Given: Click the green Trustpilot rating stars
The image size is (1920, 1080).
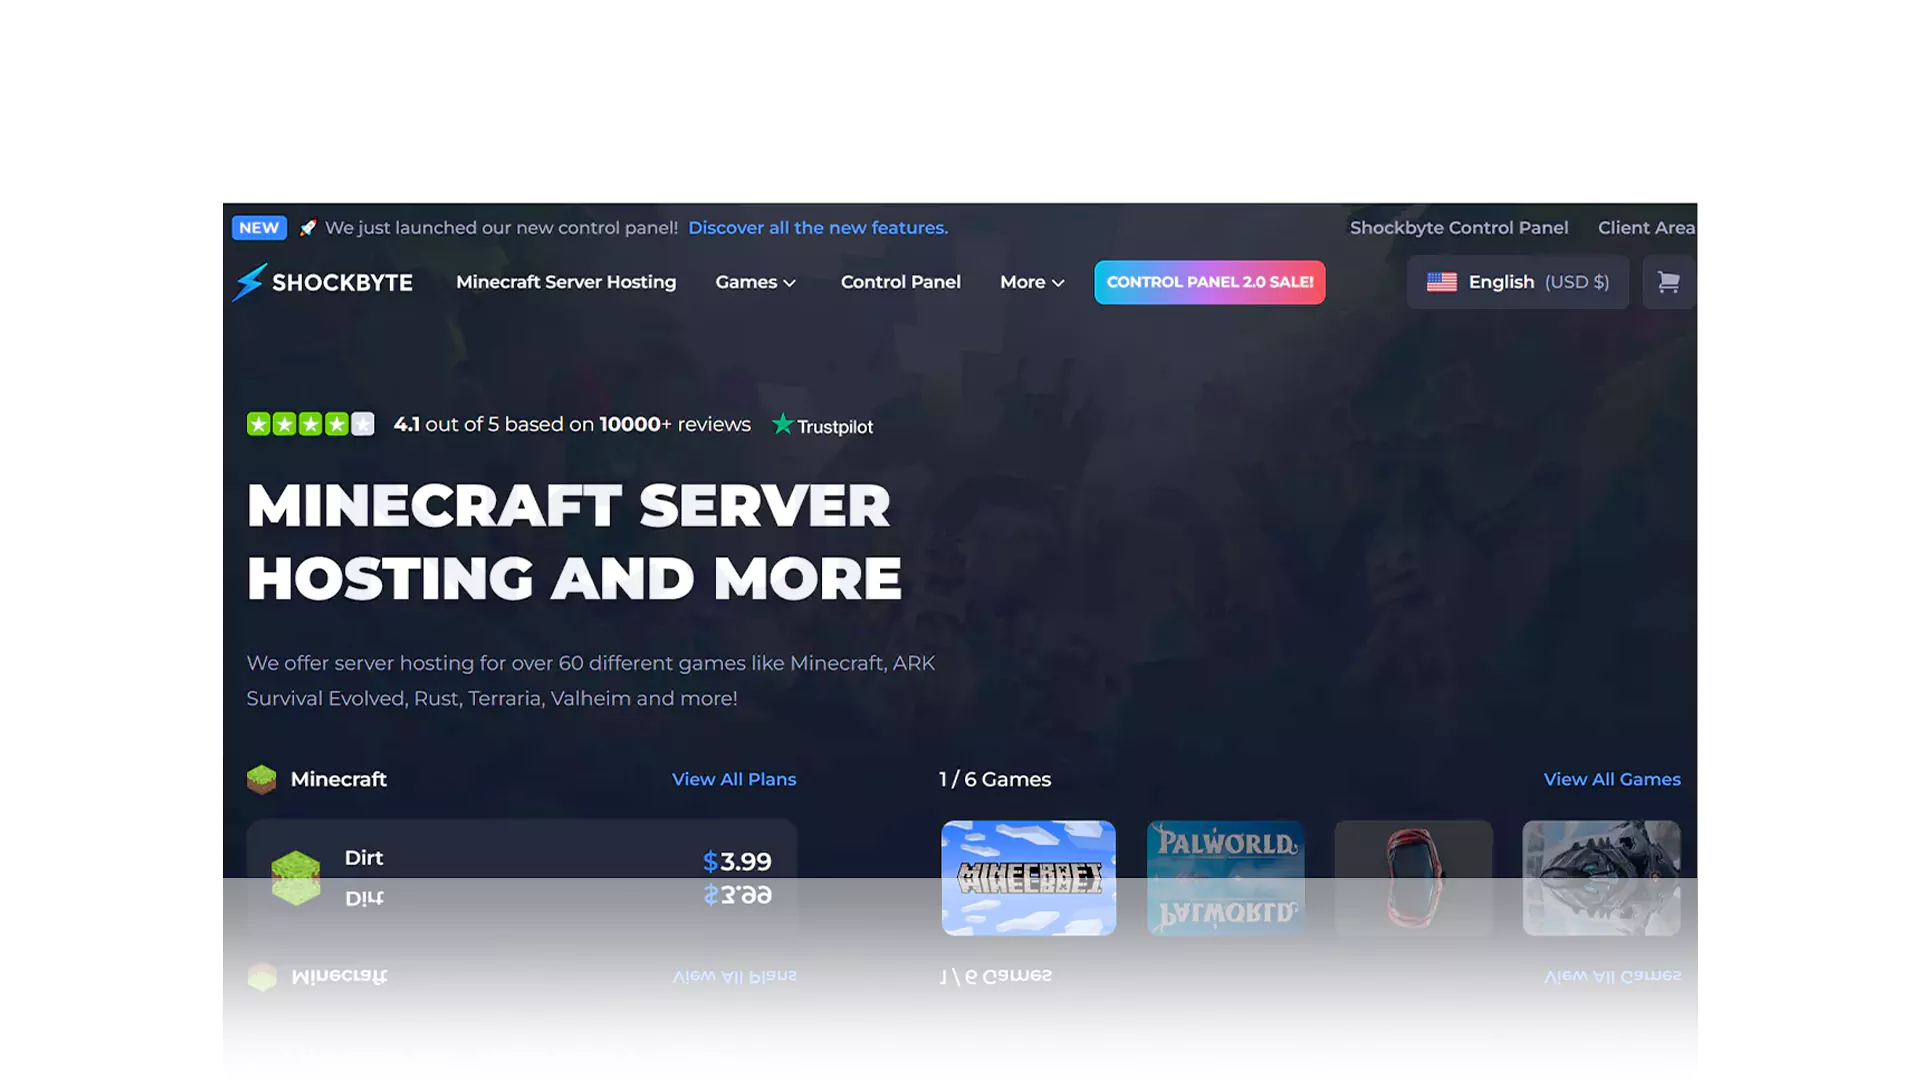Looking at the screenshot, I should click(x=311, y=424).
